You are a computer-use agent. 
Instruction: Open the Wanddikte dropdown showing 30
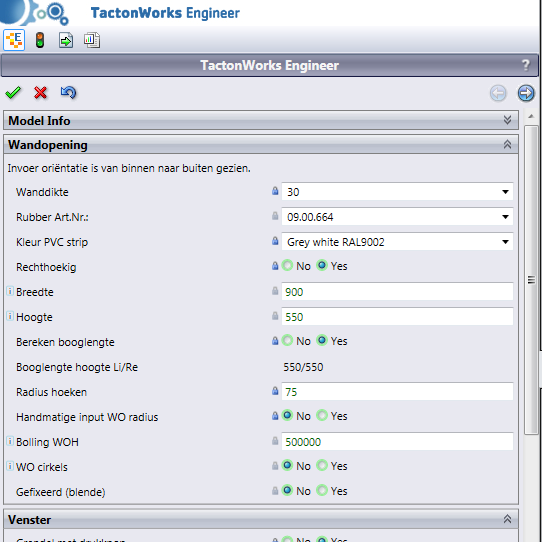coord(397,191)
